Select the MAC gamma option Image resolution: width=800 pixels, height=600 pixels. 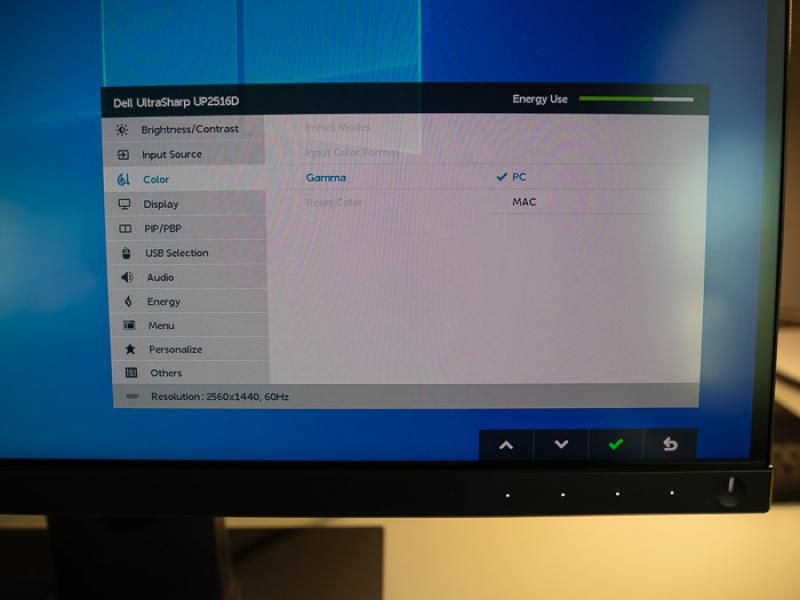(524, 202)
